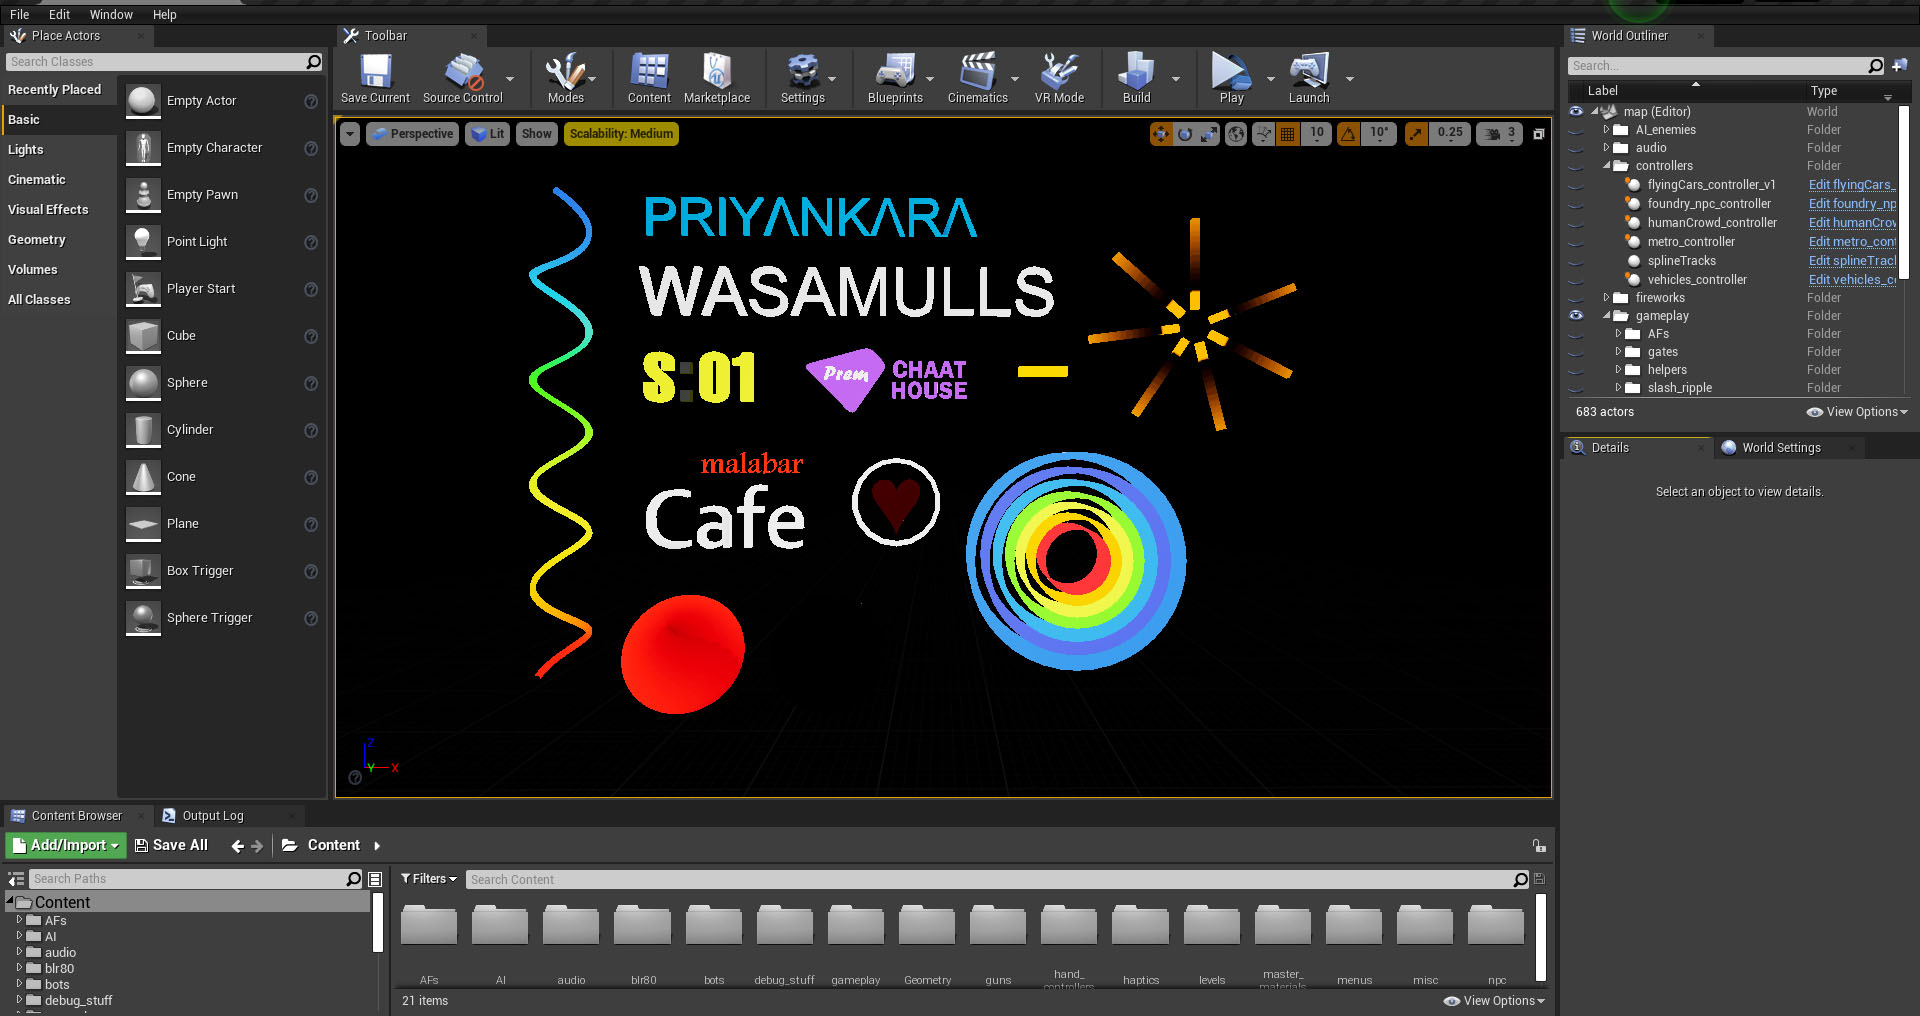Open the File menu

19,15
